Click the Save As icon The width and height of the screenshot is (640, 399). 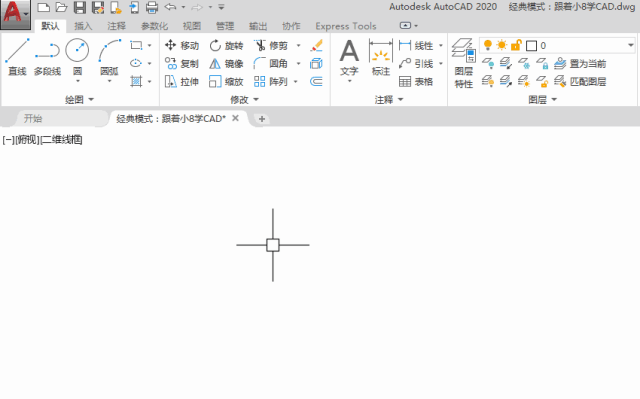coord(98,7)
